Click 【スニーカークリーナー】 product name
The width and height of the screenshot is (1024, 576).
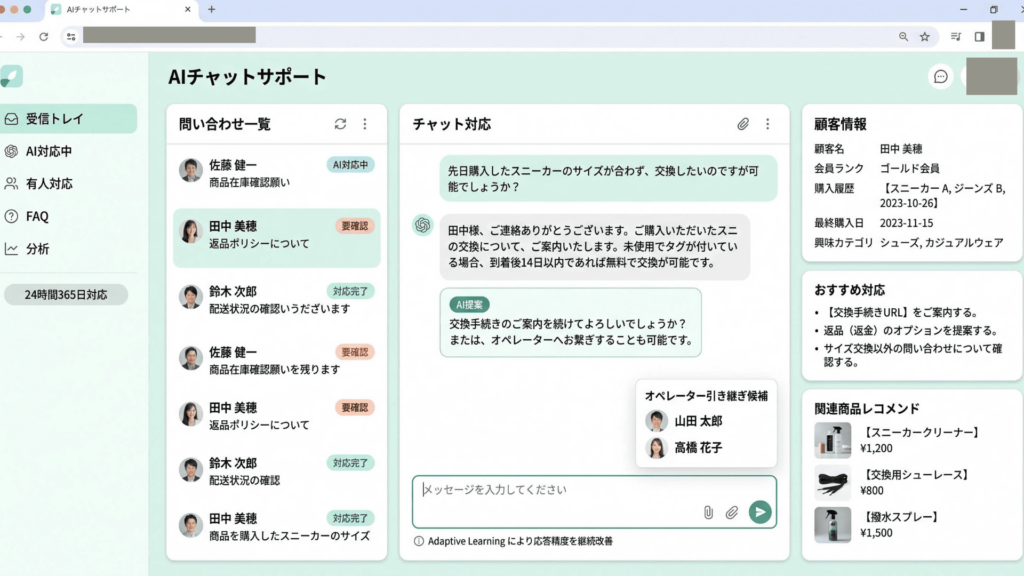click(922, 432)
